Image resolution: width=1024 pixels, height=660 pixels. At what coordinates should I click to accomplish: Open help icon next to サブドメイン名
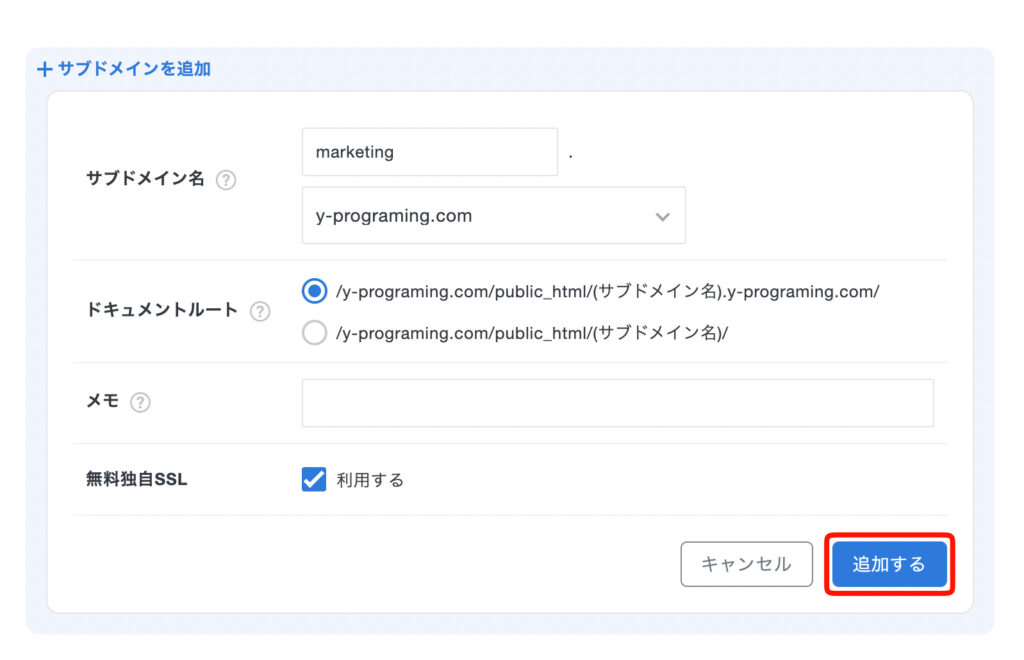[x=227, y=180]
